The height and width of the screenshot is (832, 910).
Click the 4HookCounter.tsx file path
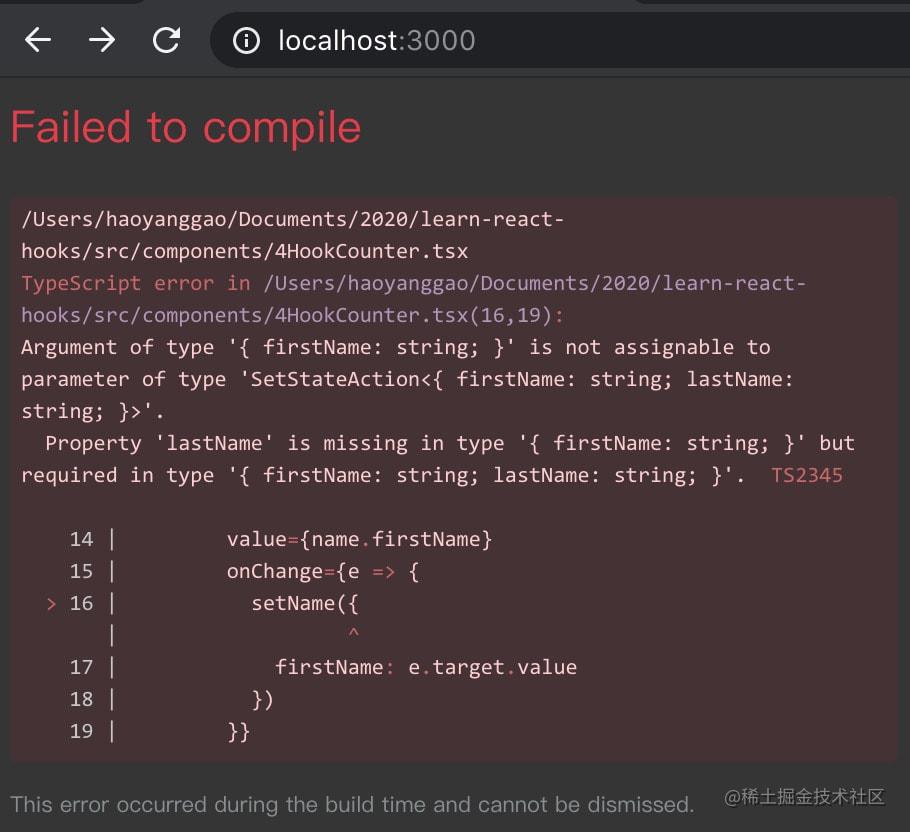pos(292,235)
